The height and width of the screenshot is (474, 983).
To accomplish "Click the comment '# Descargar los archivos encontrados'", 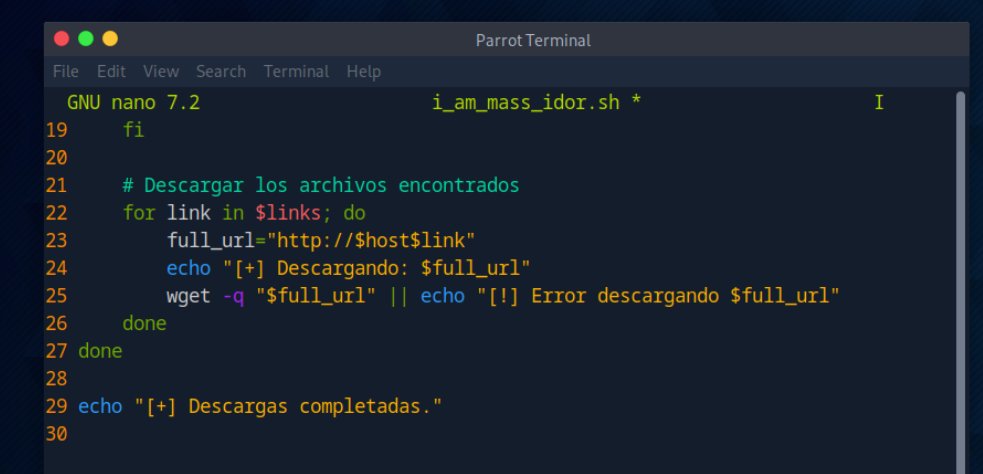I will coord(321,186).
